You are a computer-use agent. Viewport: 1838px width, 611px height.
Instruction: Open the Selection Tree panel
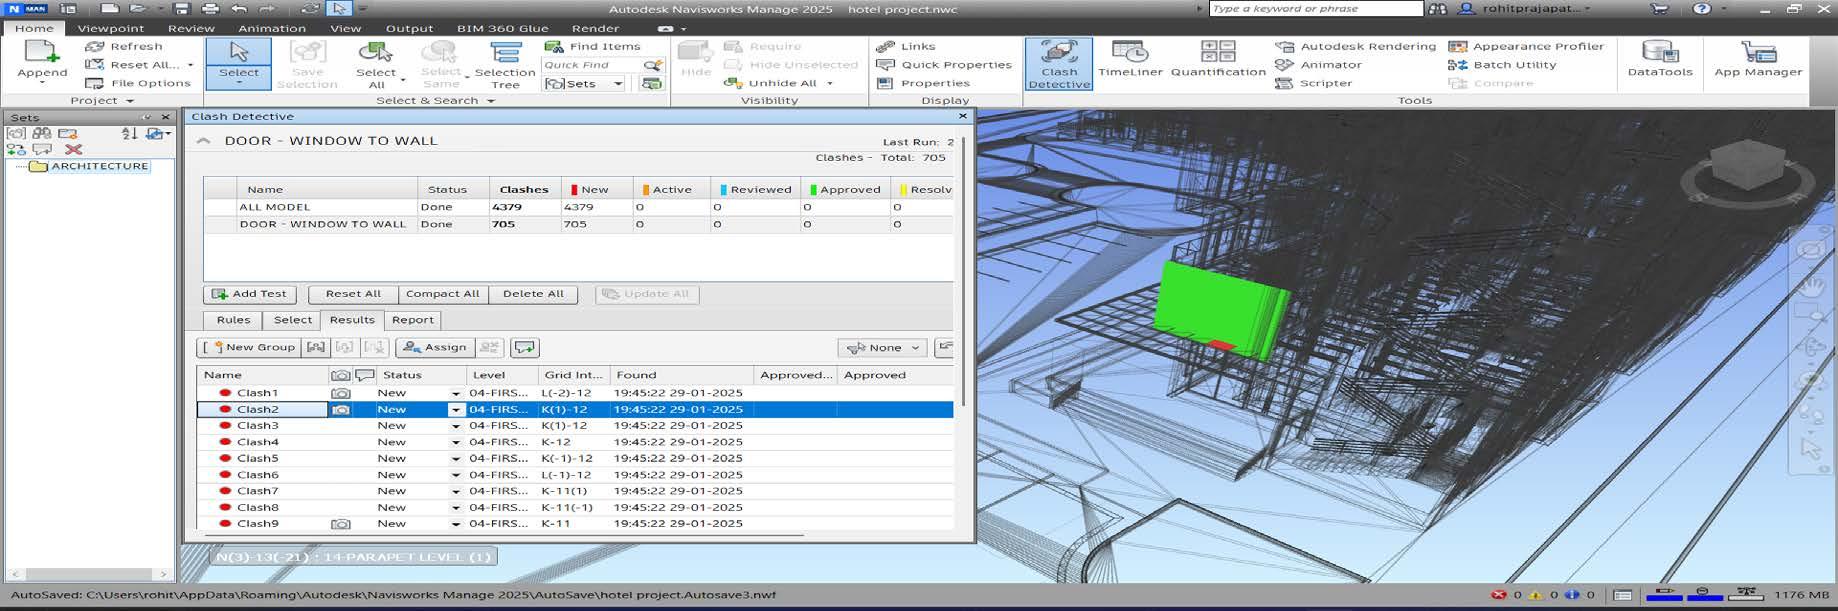click(x=505, y=64)
